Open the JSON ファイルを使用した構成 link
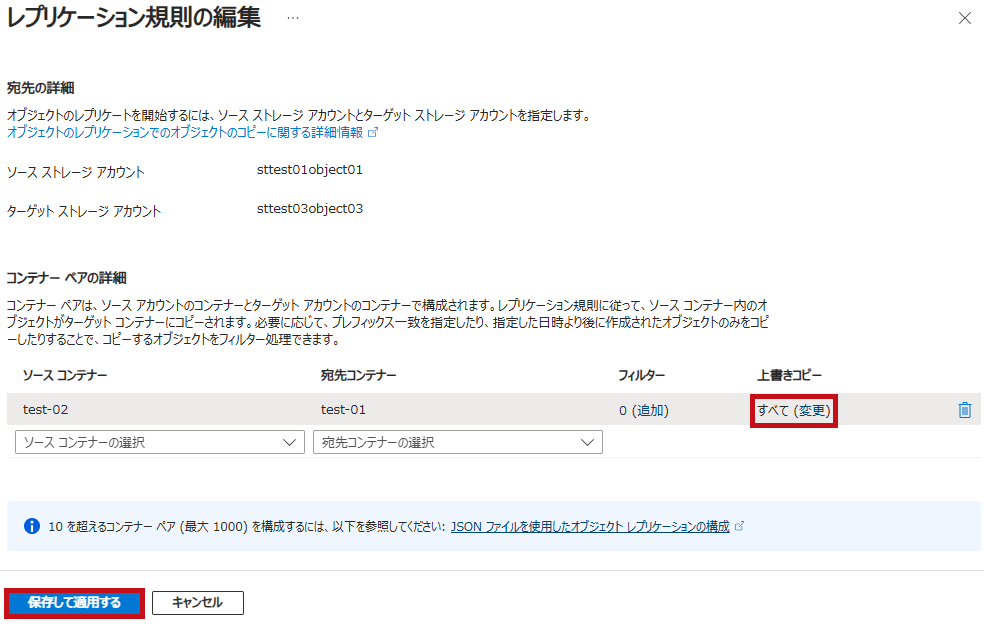The height and width of the screenshot is (624, 984). pyautogui.click(x=596, y=527)
